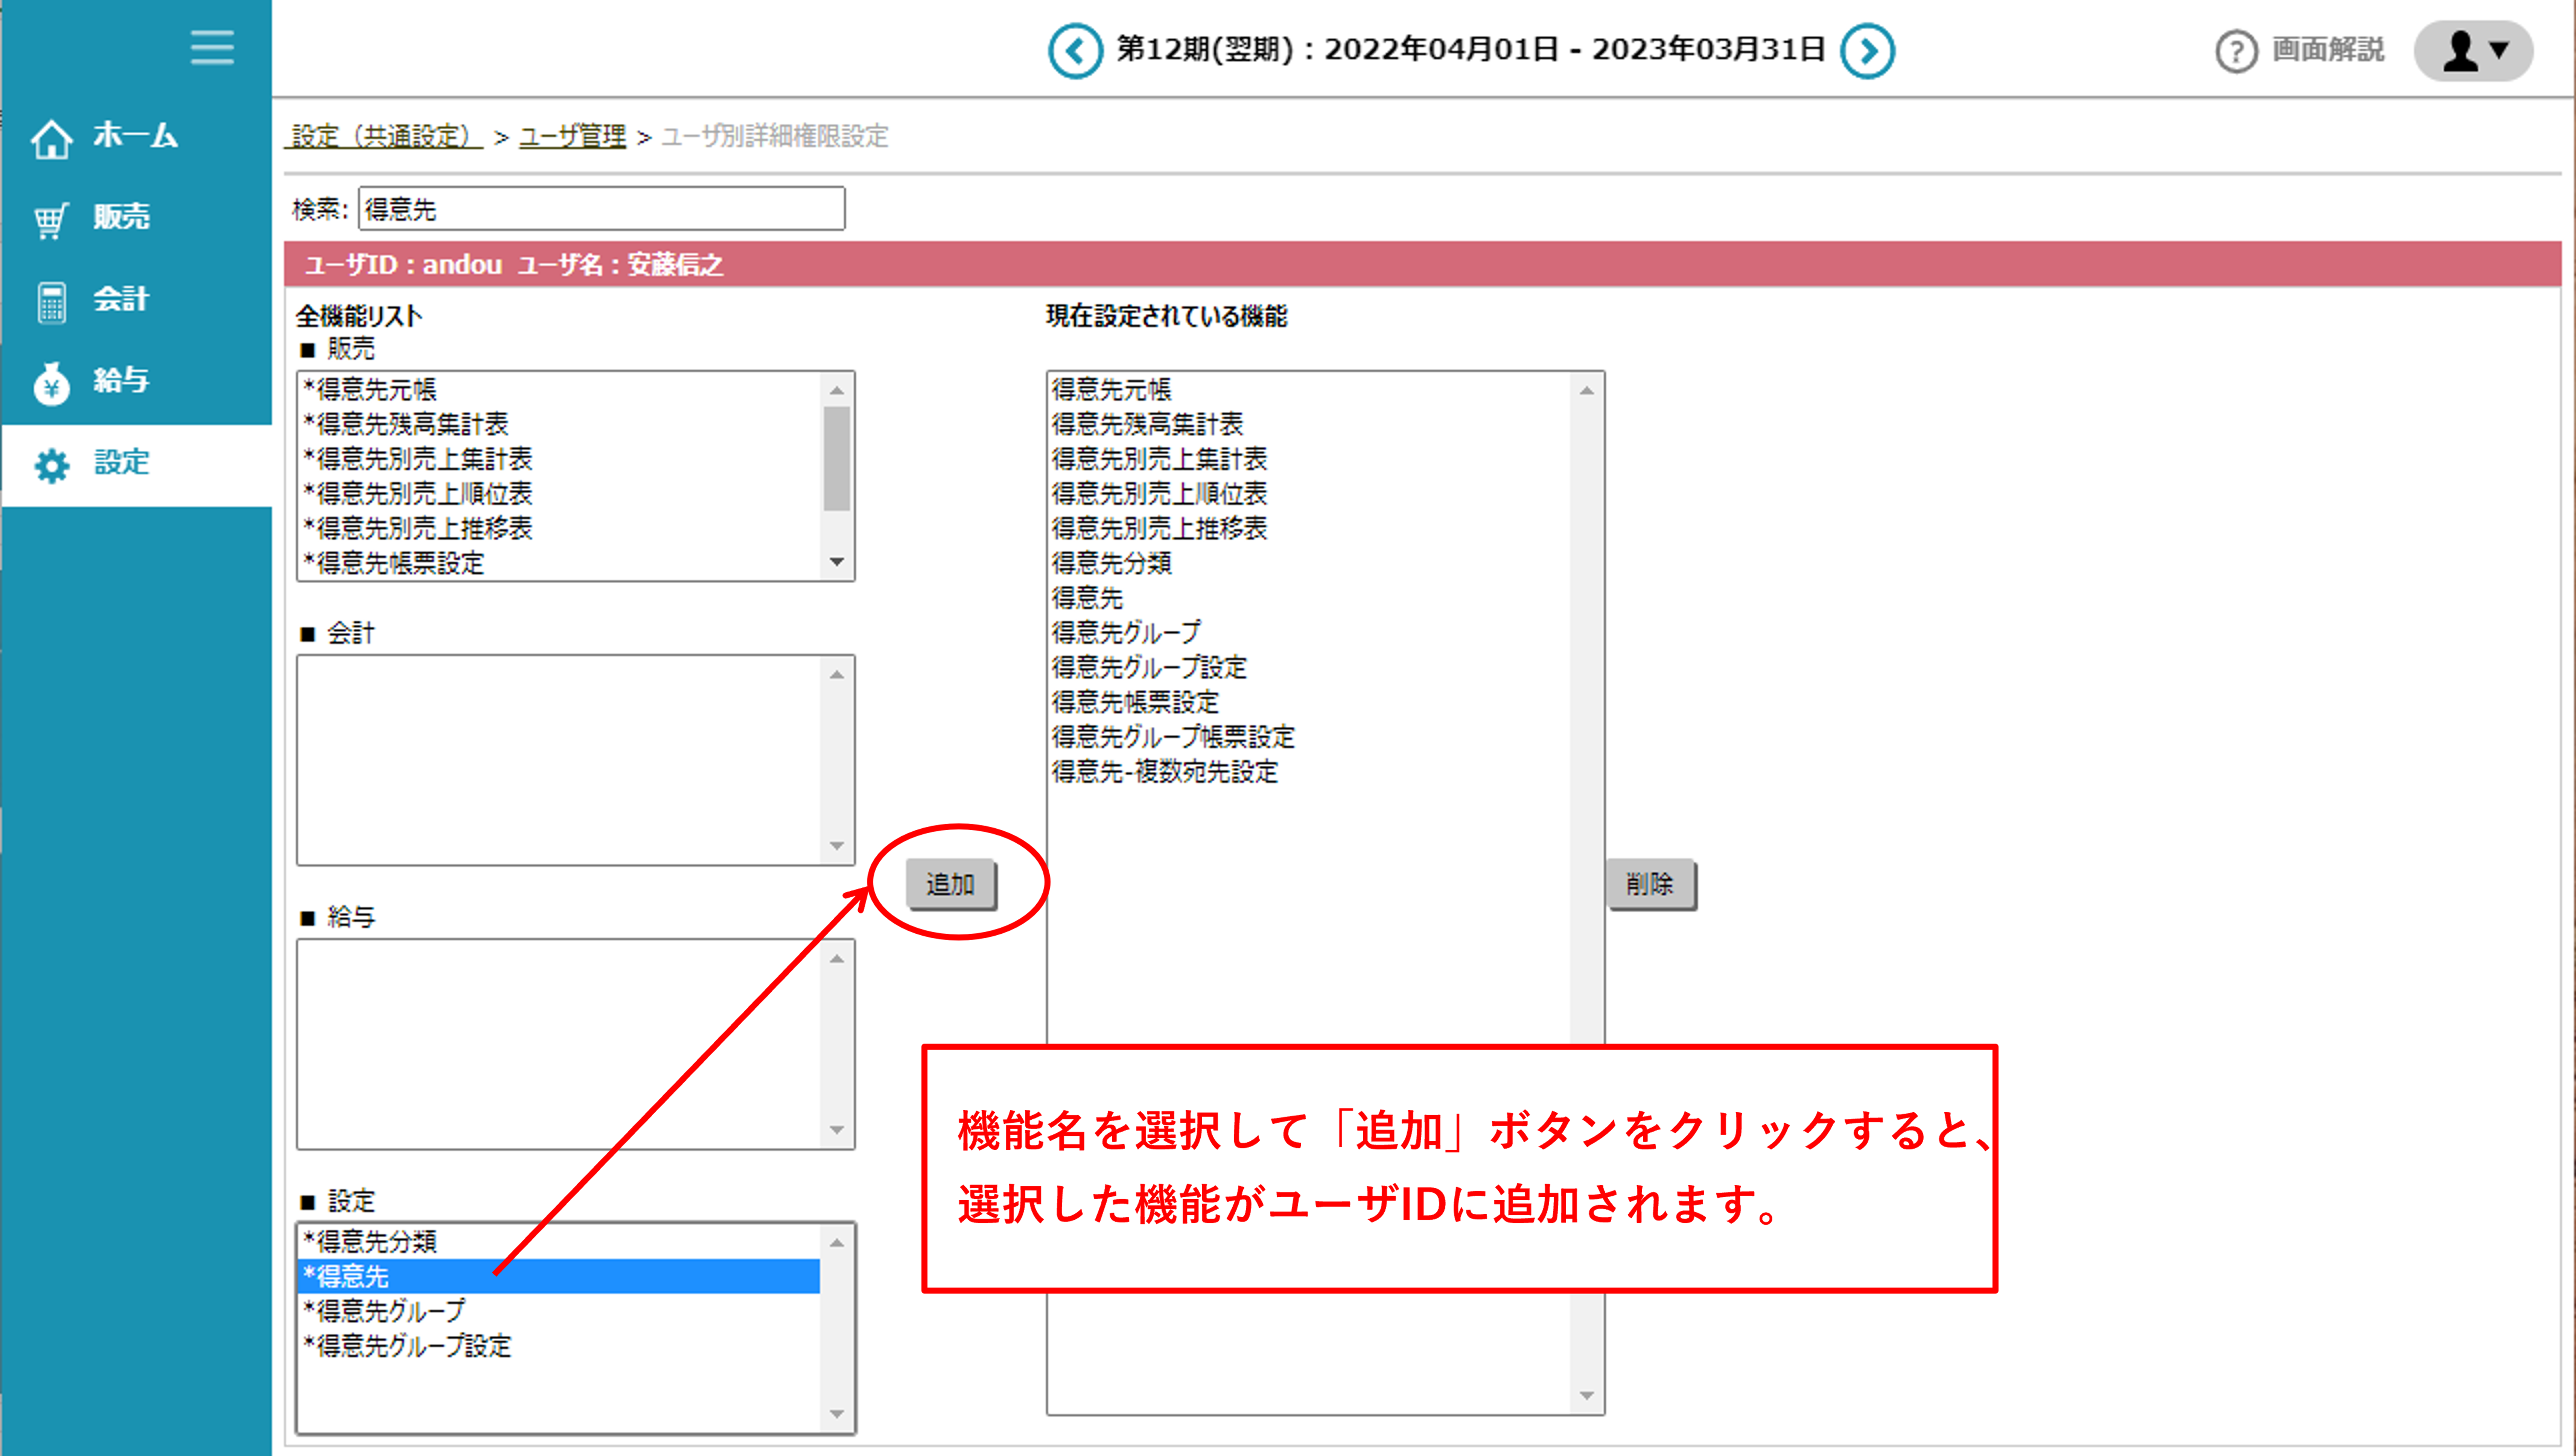Follow the ユーザ管理 breadcrumb link
The image size is (2576, 1456).
(573, 136)
